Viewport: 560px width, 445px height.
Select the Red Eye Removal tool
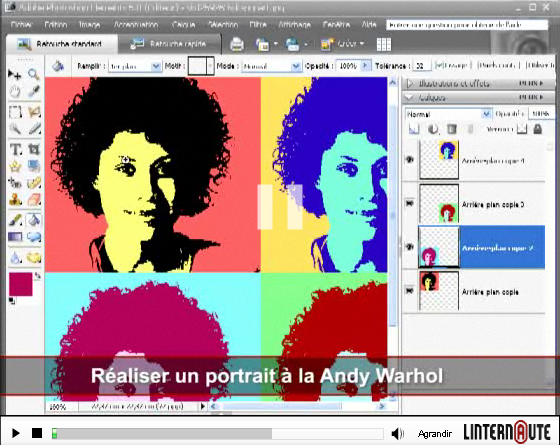pos(15,183)
